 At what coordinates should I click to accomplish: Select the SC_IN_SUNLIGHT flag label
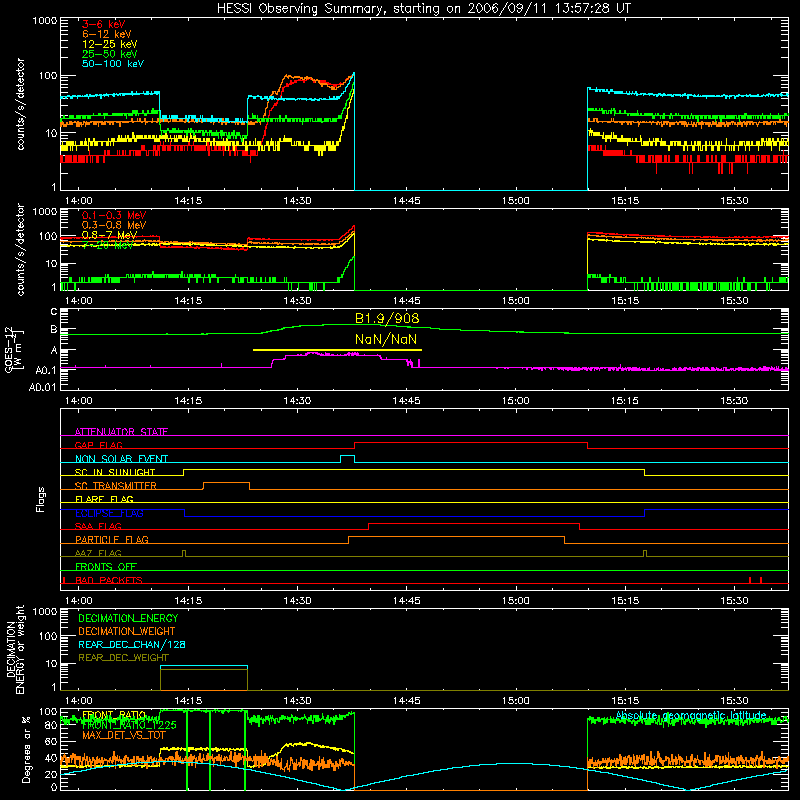(115, 472)
